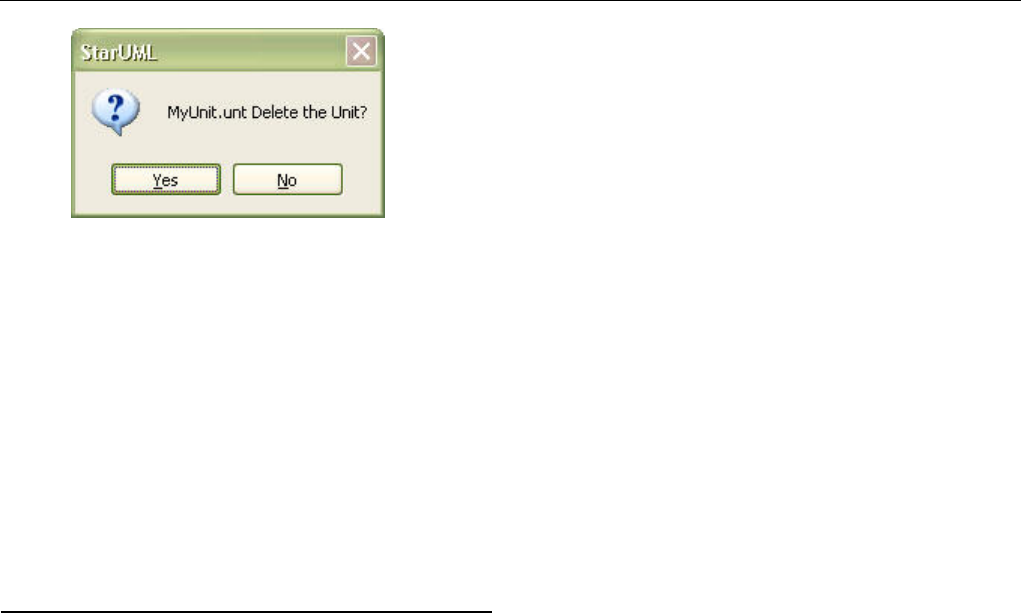The width and height of the screenshot is (1021, 613).
Task: Click the blue question mark icon
Action: pos(116,112)
